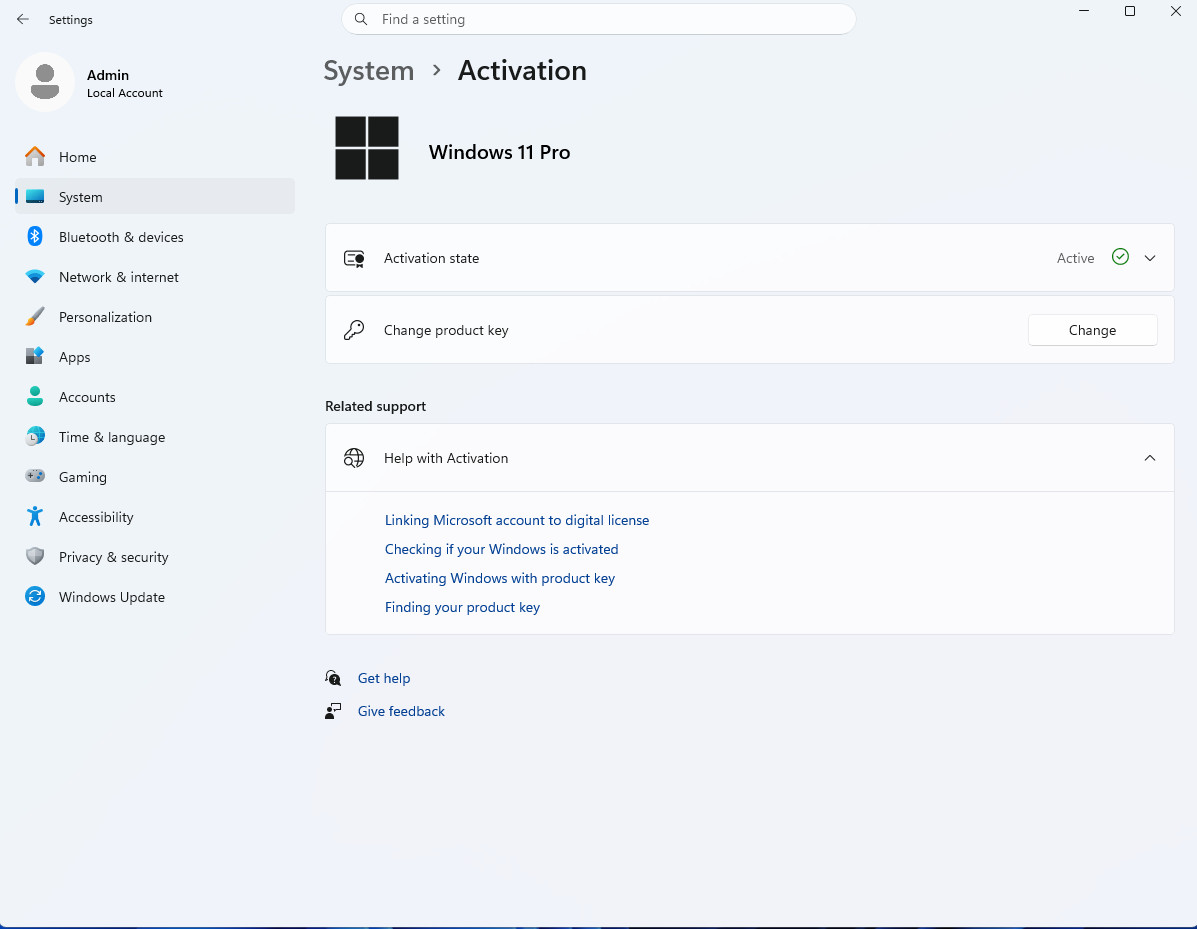Open Checking if your Windows is activated
1197x929 pixels.
(502, 549)
